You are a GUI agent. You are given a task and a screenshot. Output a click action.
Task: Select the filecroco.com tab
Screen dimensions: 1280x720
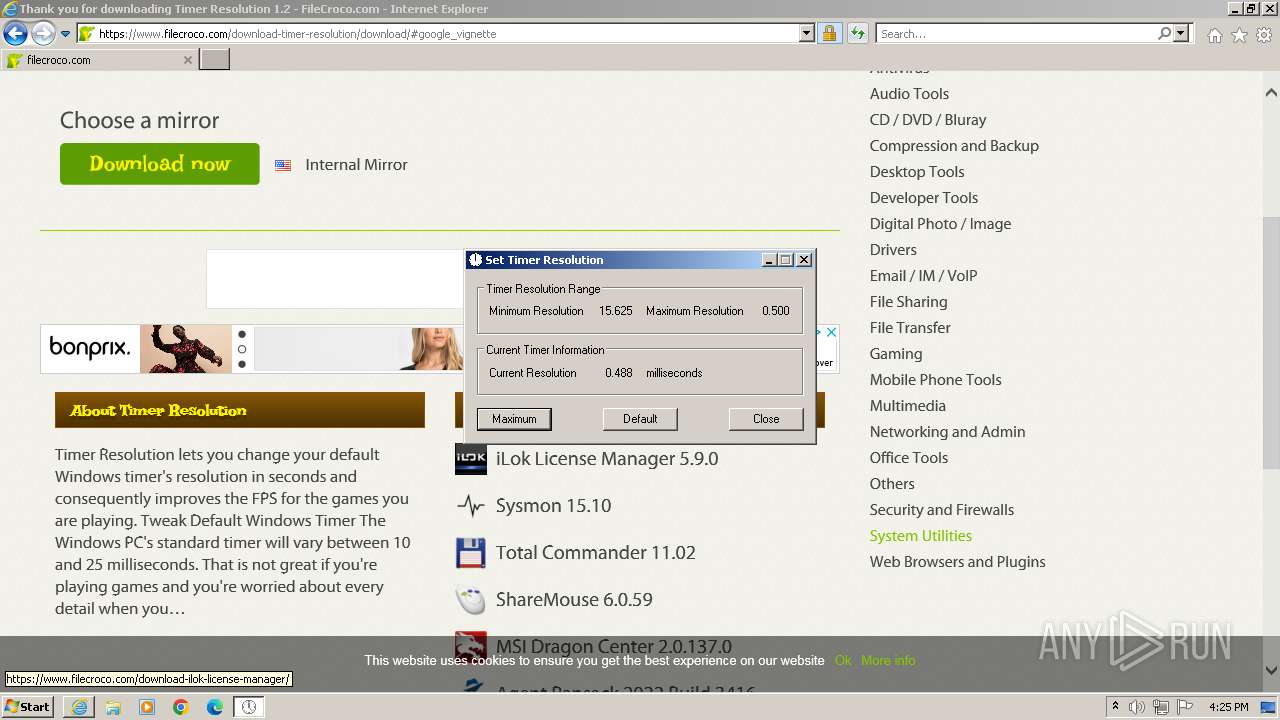click(99, 60)
